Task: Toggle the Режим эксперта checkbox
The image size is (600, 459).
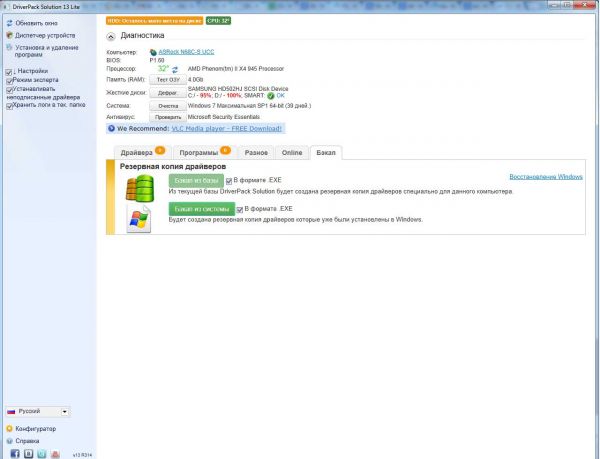Action: click(9, 81)
